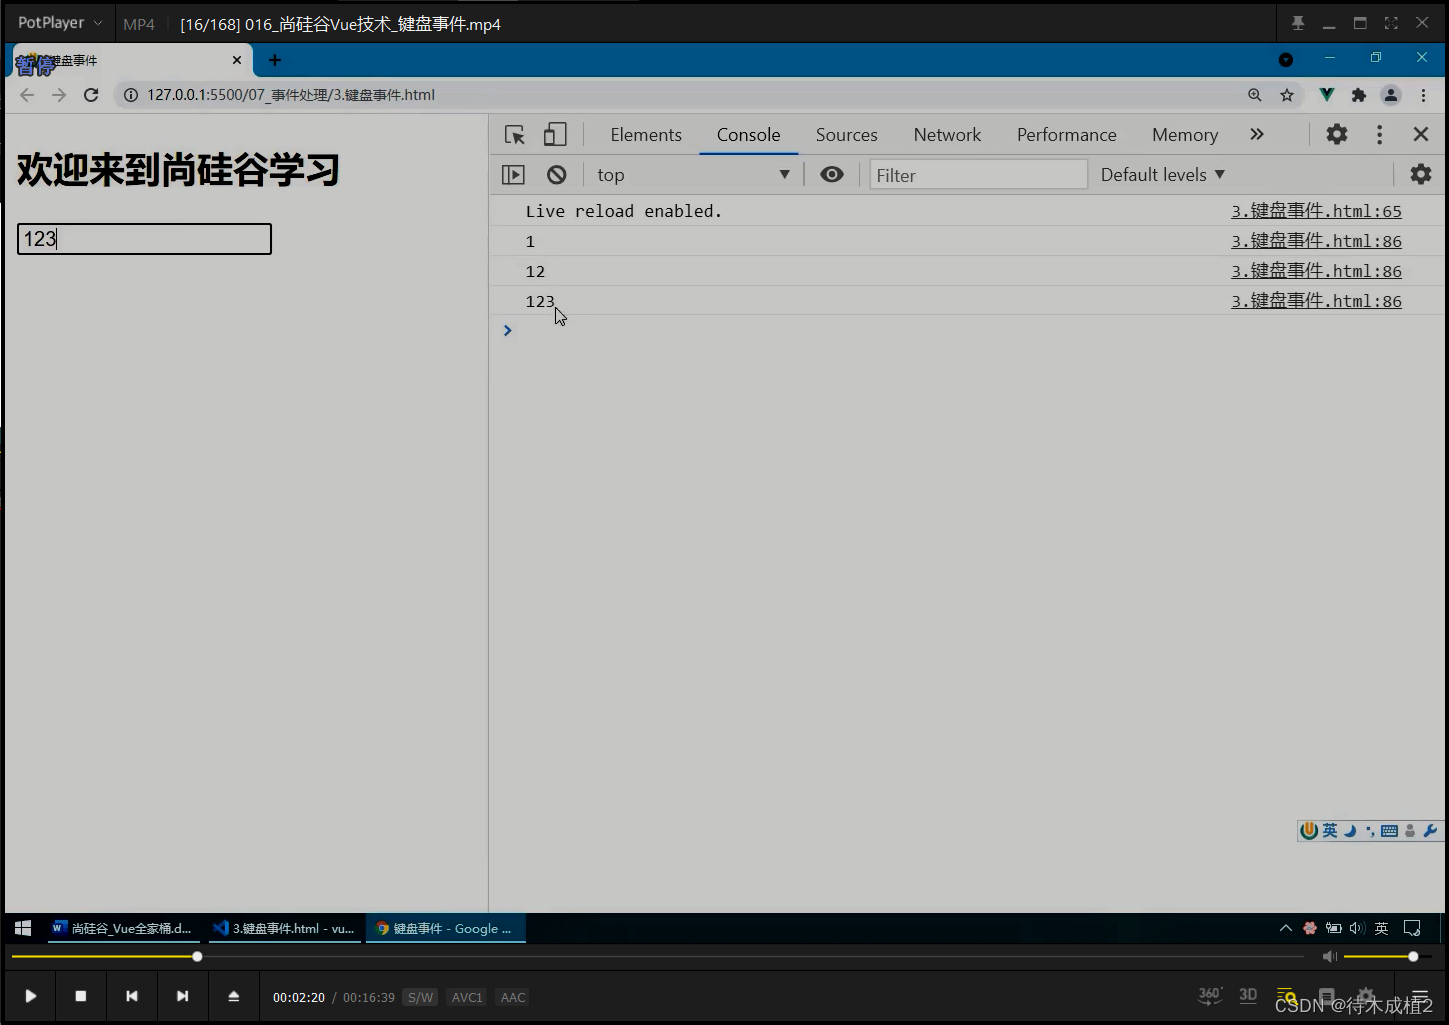The image size is (1449, 1025).
Task: Click the text input containing 123
Action: pos(144,239)
